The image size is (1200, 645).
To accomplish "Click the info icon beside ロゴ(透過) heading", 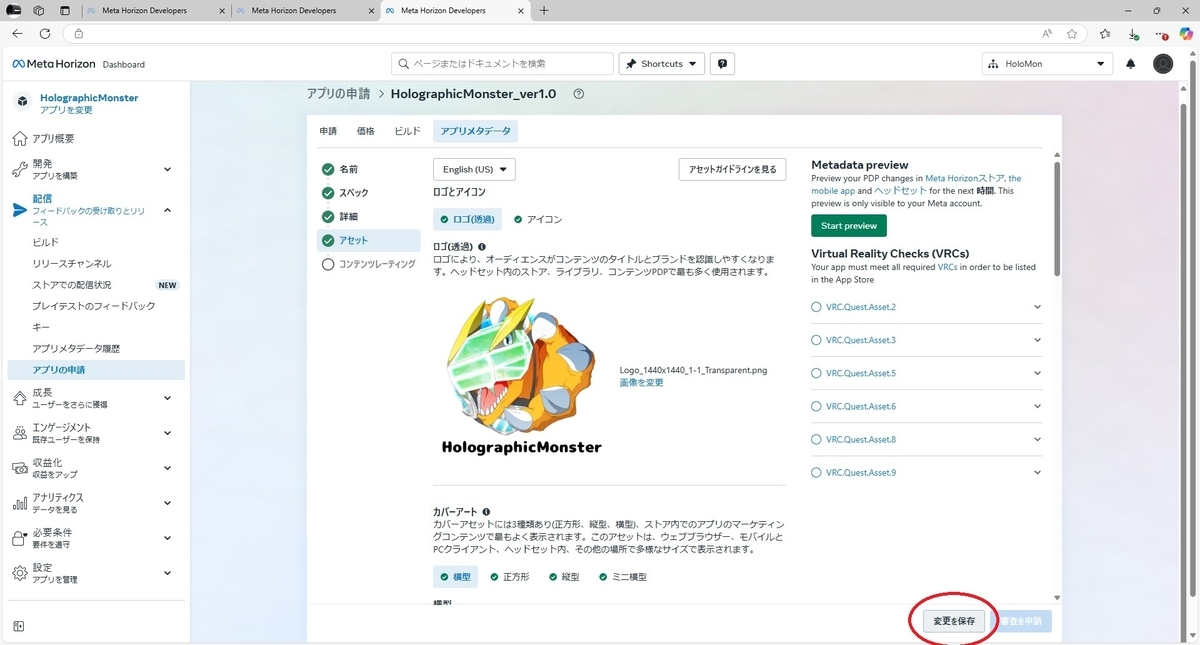I will (482, 246).
